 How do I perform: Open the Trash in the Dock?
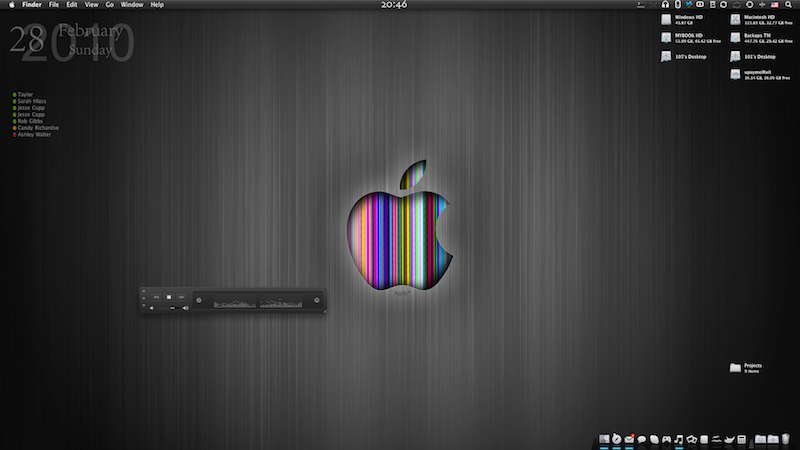click(785, 439)
